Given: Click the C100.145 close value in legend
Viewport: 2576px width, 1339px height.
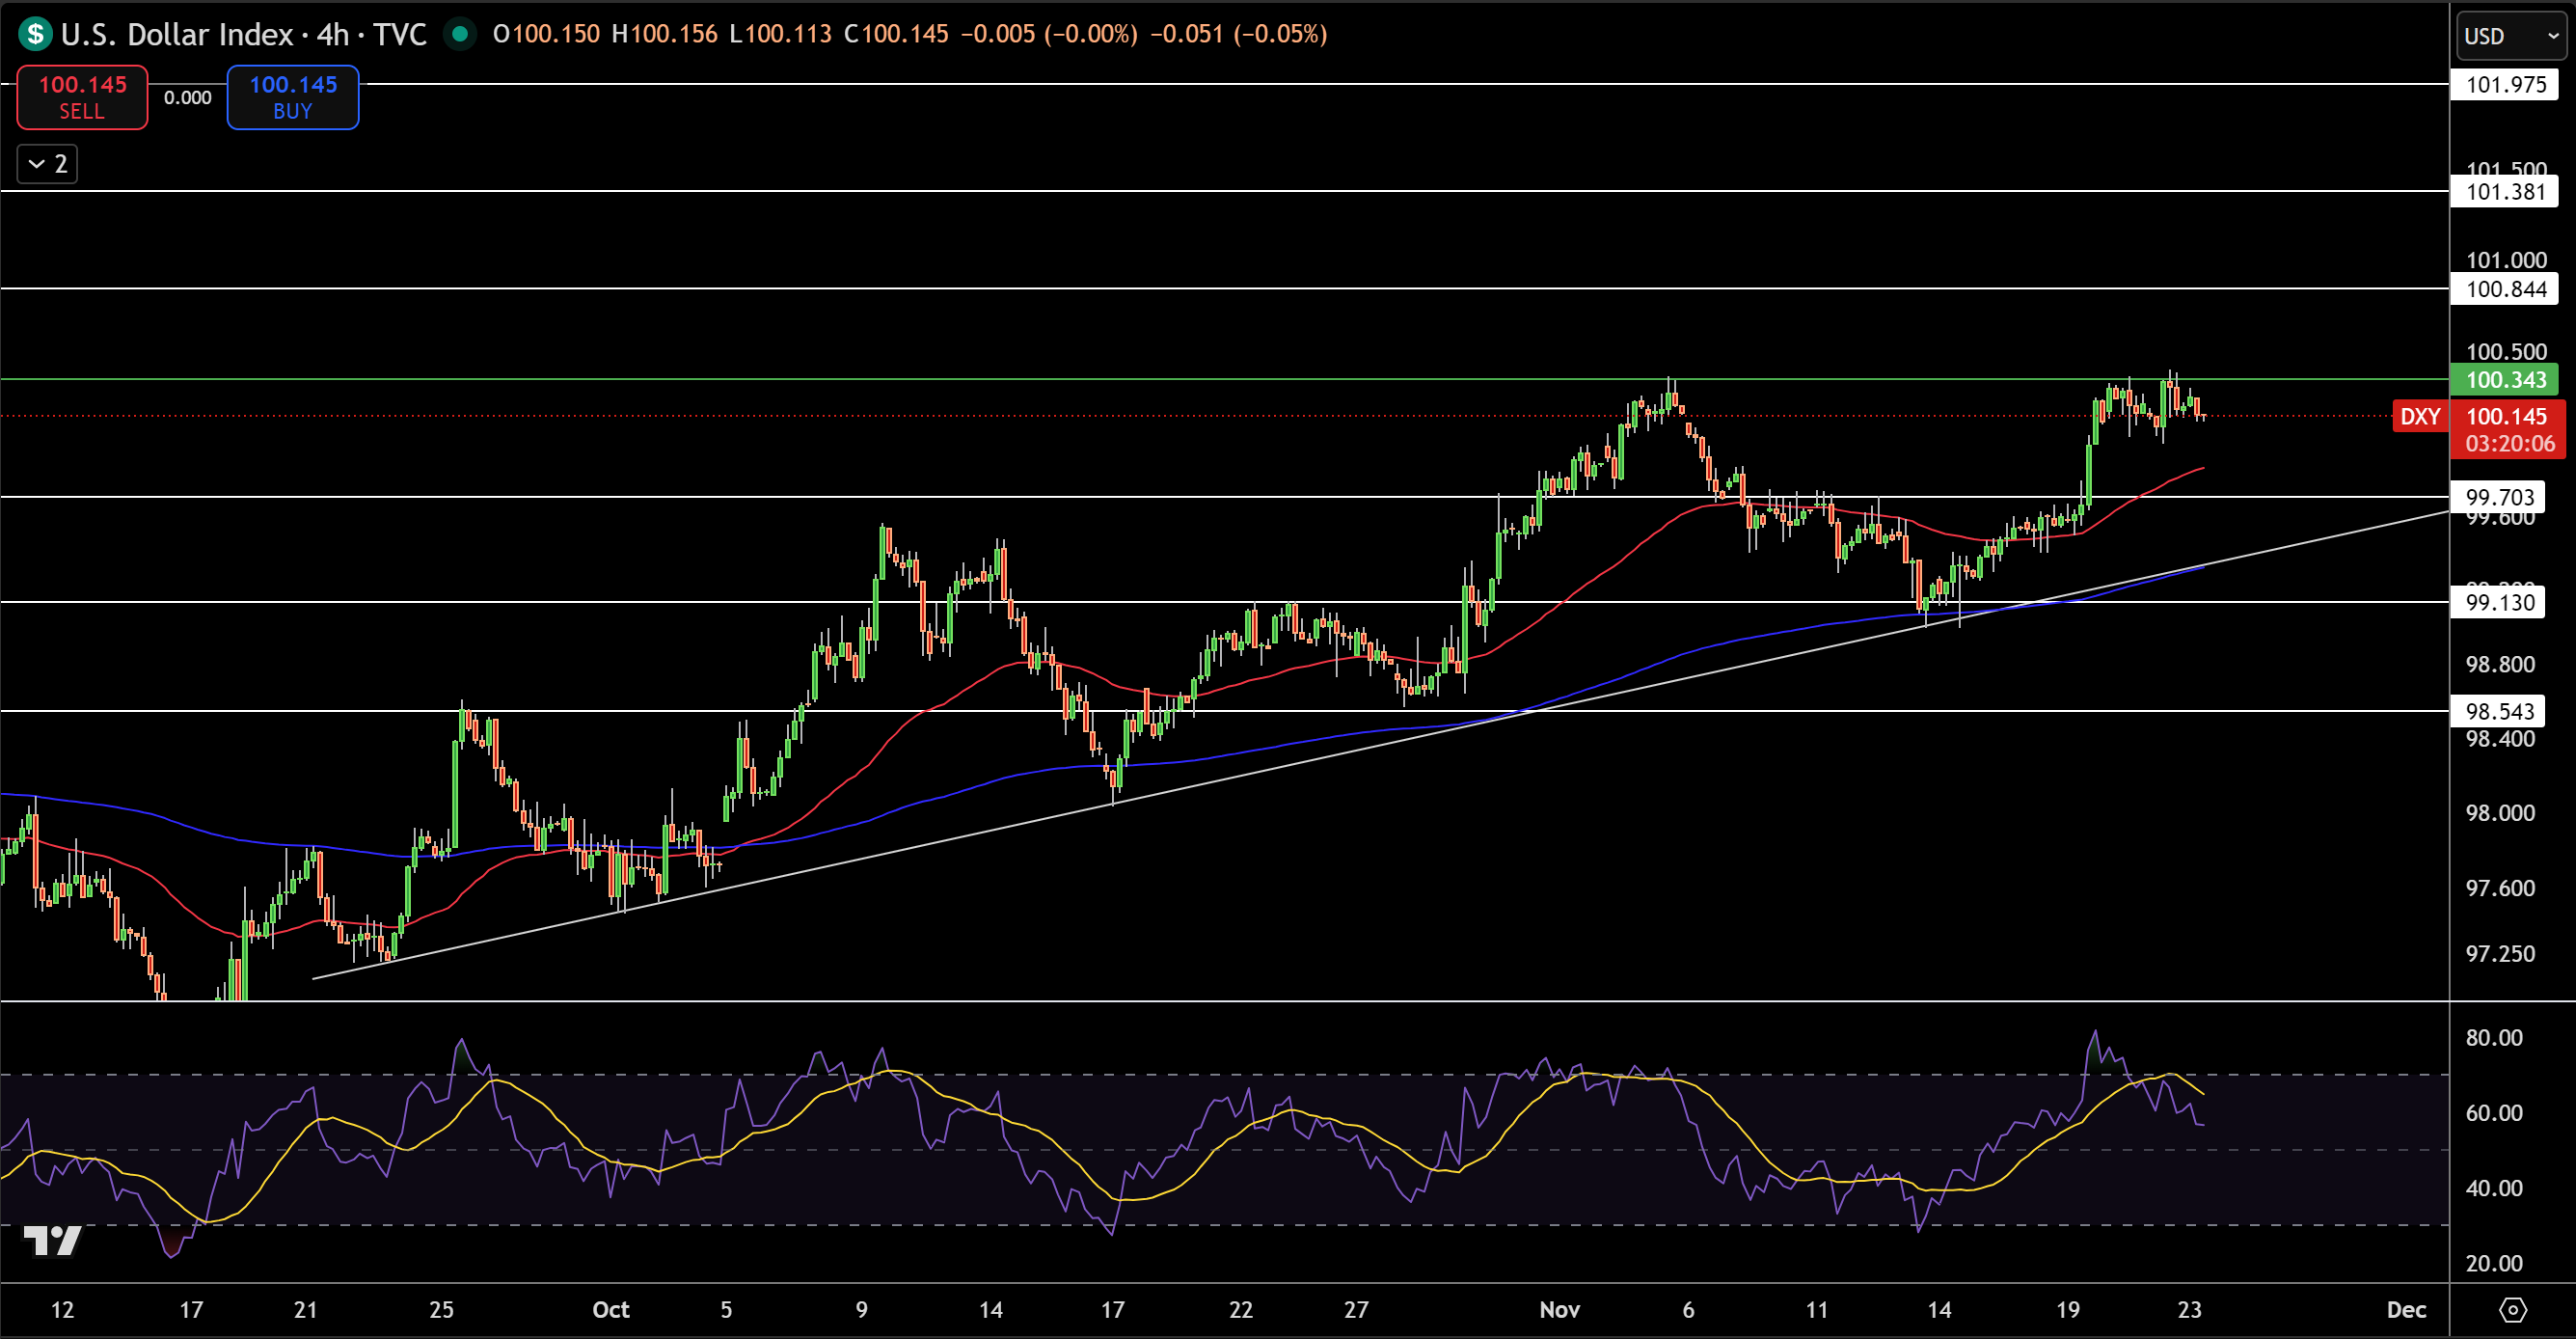Looking at the screenshot, I should click(x=896, y=34).
